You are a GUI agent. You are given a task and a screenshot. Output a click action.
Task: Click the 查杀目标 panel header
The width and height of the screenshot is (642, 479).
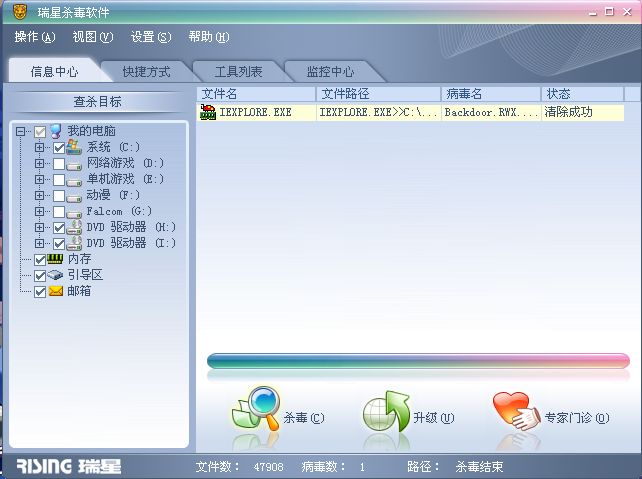97,102
